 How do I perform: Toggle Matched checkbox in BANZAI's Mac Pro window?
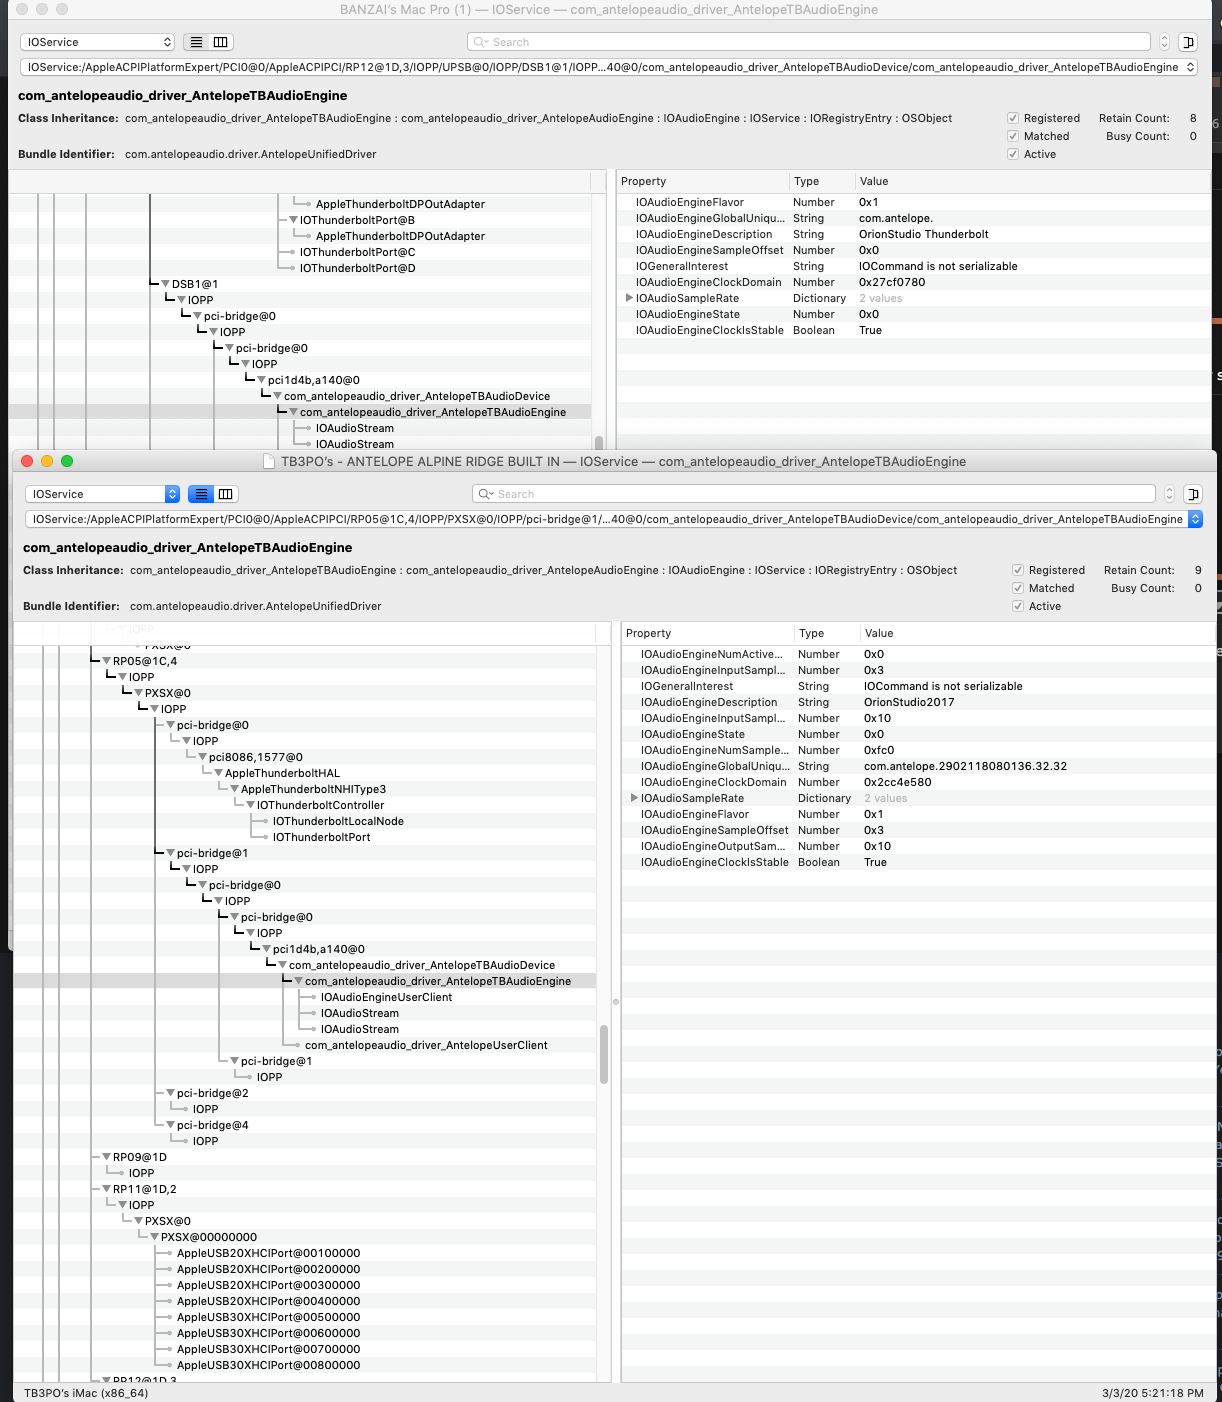coord(1013,136)
